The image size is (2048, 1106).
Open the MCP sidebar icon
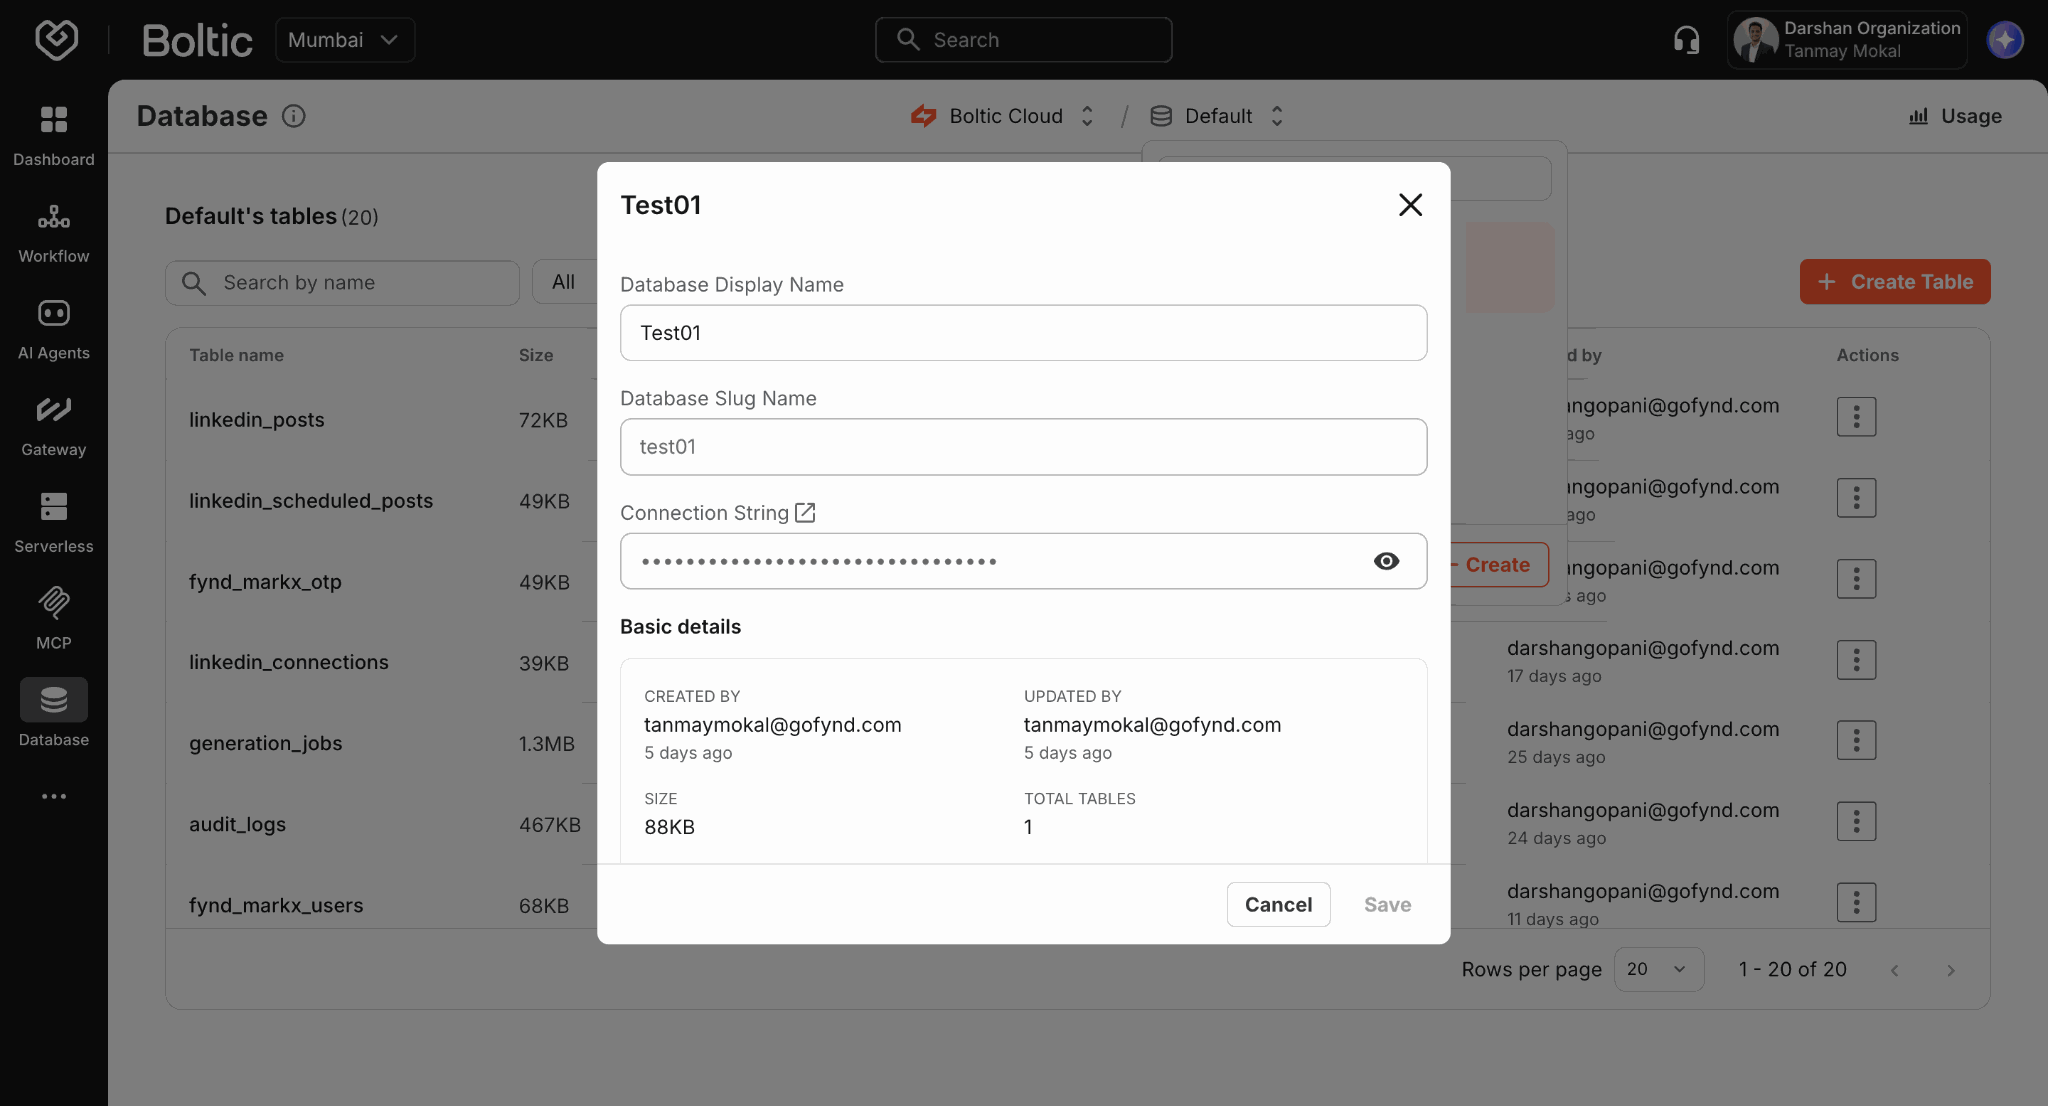click(x=54, y=603)
